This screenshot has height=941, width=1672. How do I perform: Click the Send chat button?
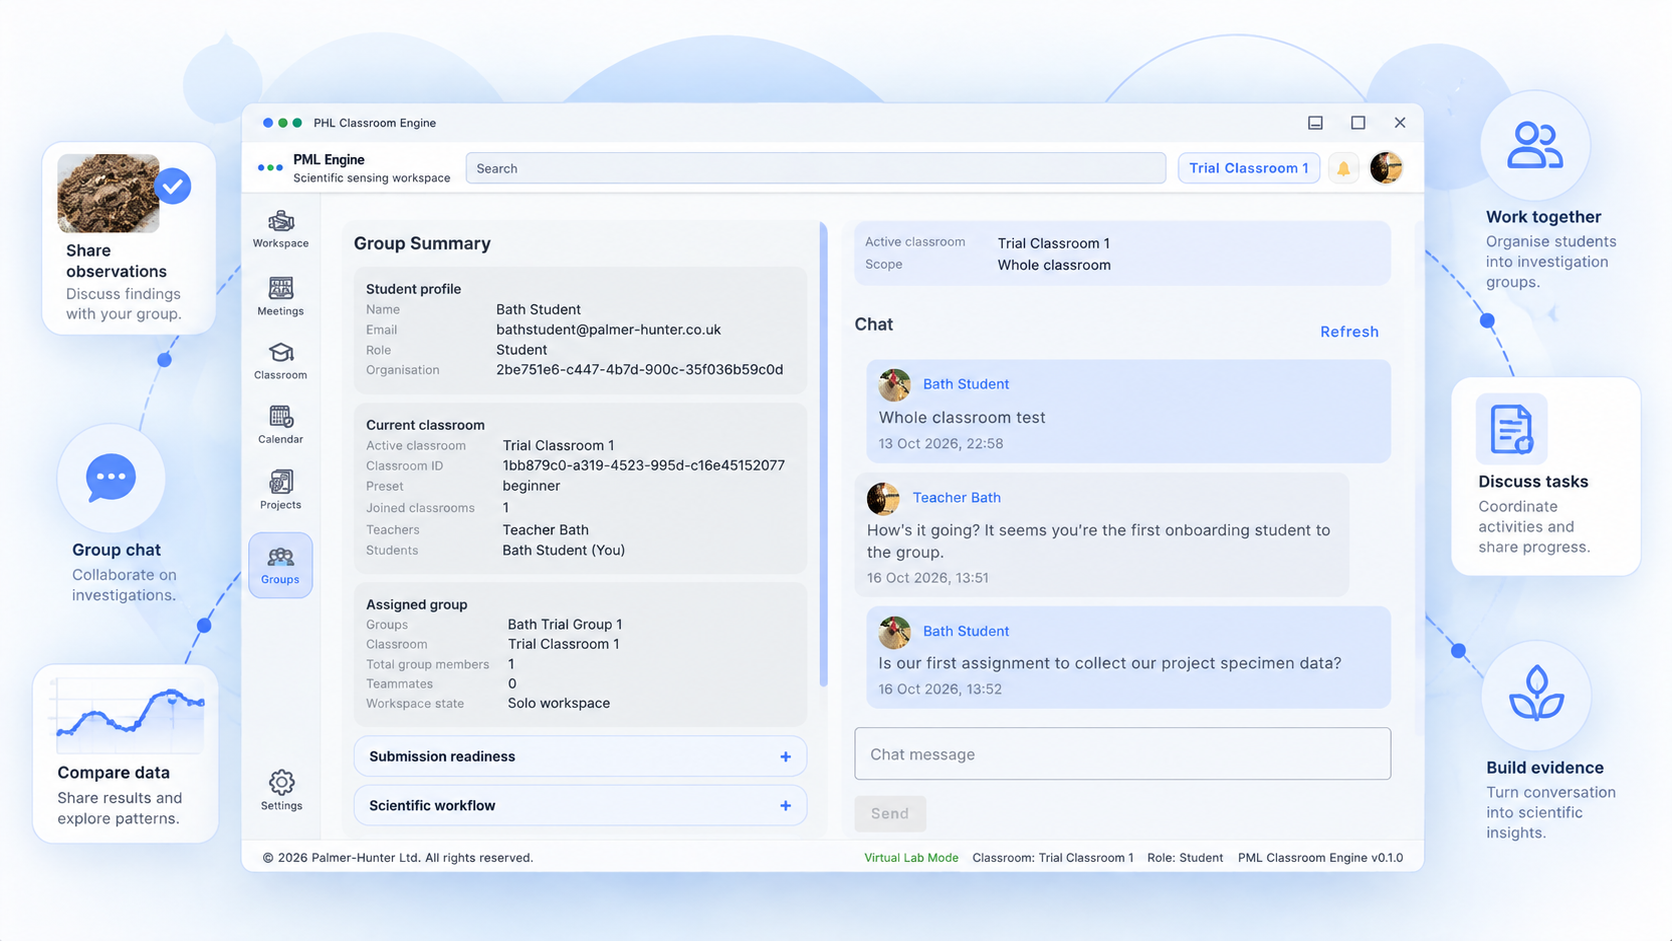(890, 813)
